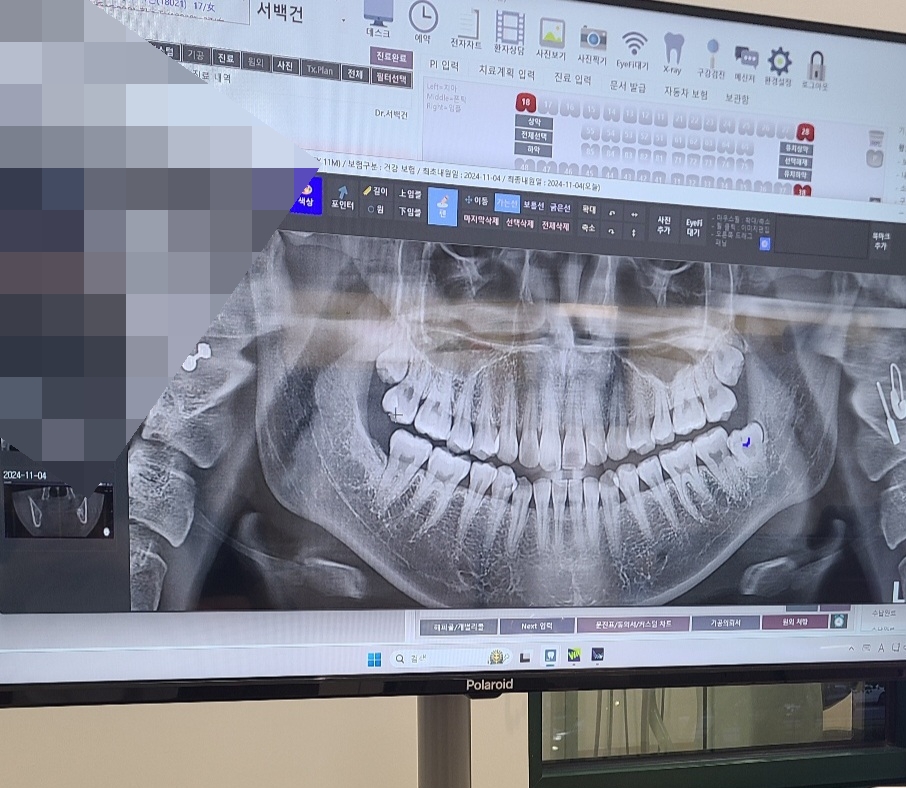Click the upper rotate arrow icon
The height and width of the screenshot is (788, 906).
pos(612,213)
